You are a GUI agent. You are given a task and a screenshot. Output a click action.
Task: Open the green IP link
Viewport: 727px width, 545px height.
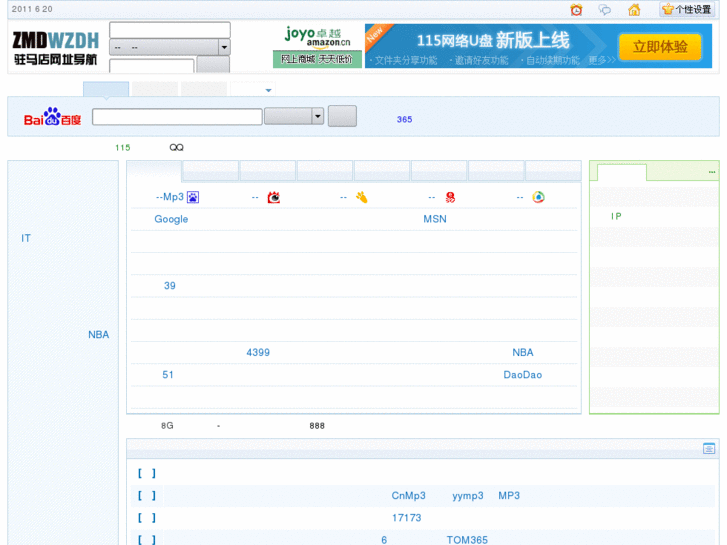pyautogui.click(x=616, y=216)
